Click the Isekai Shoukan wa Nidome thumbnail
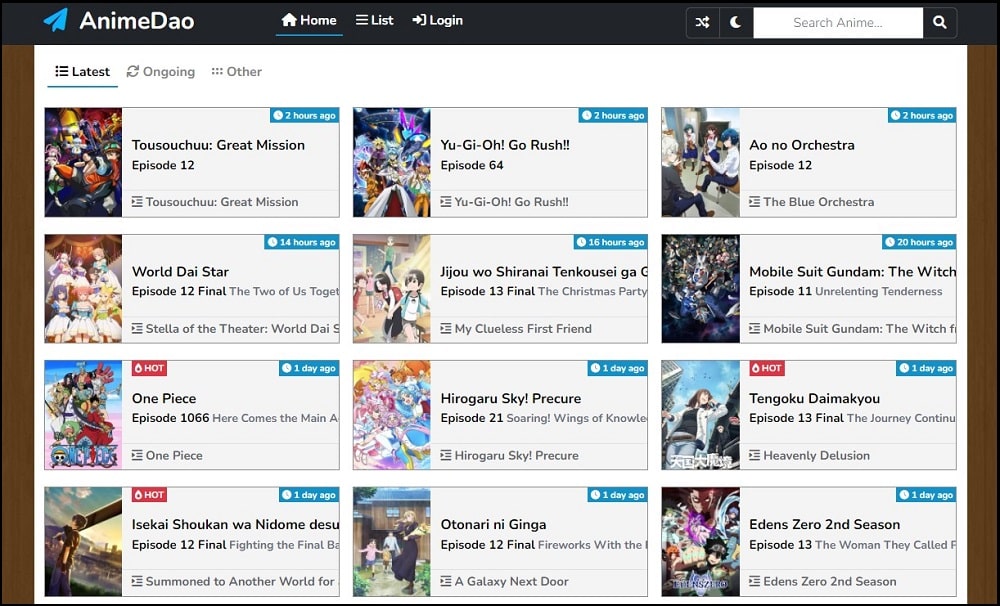The image size is (1000, 606). [83, 542]
